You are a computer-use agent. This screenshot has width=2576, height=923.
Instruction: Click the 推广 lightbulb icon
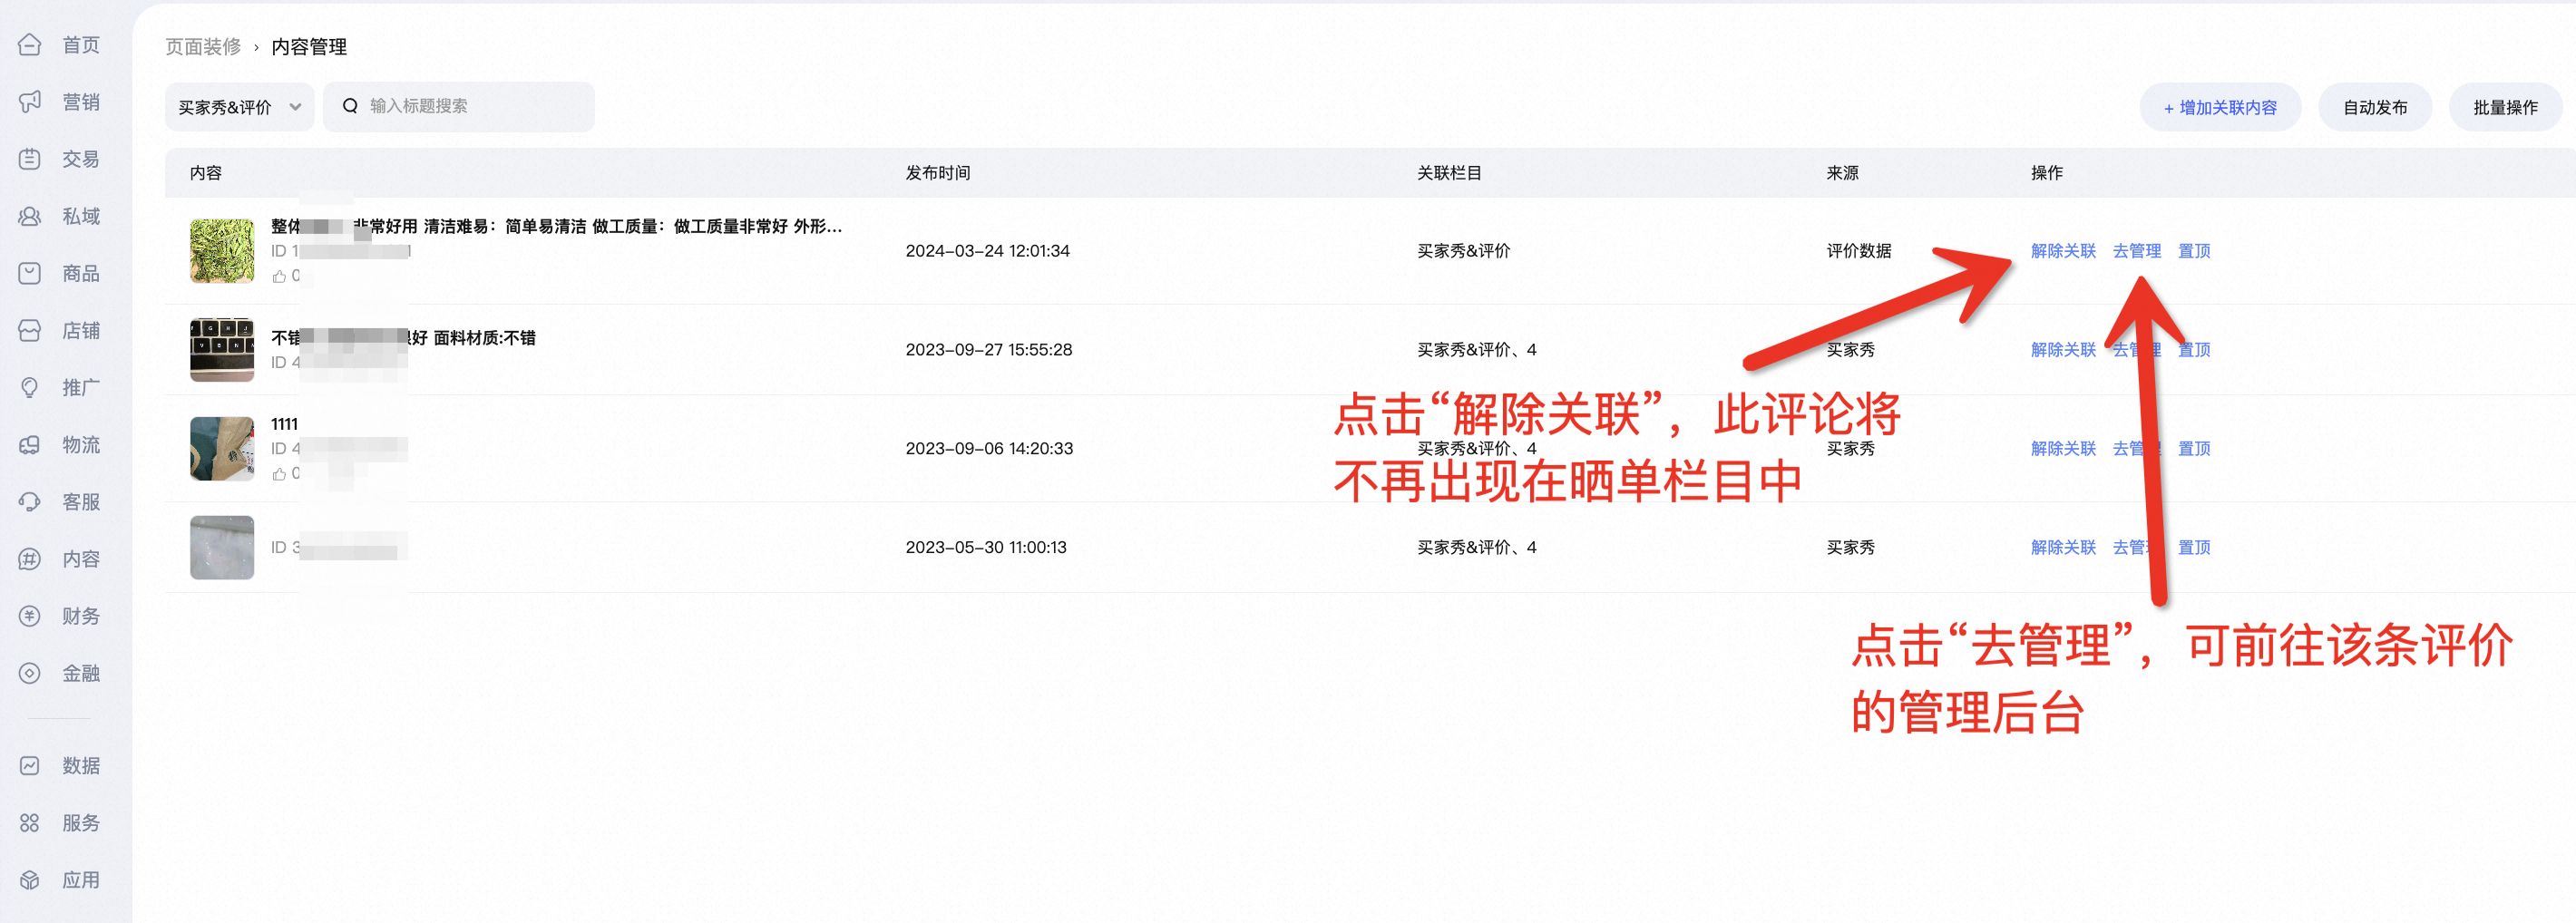click(30, 387)
